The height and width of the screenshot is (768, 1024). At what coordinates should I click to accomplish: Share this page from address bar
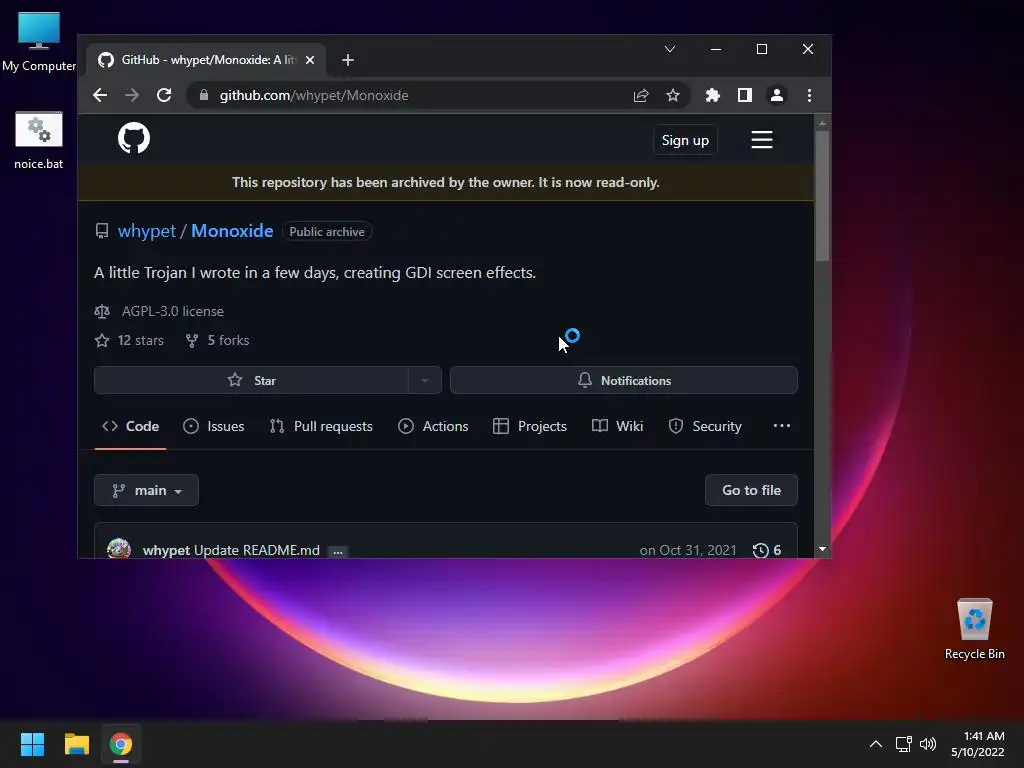(641, 95)
